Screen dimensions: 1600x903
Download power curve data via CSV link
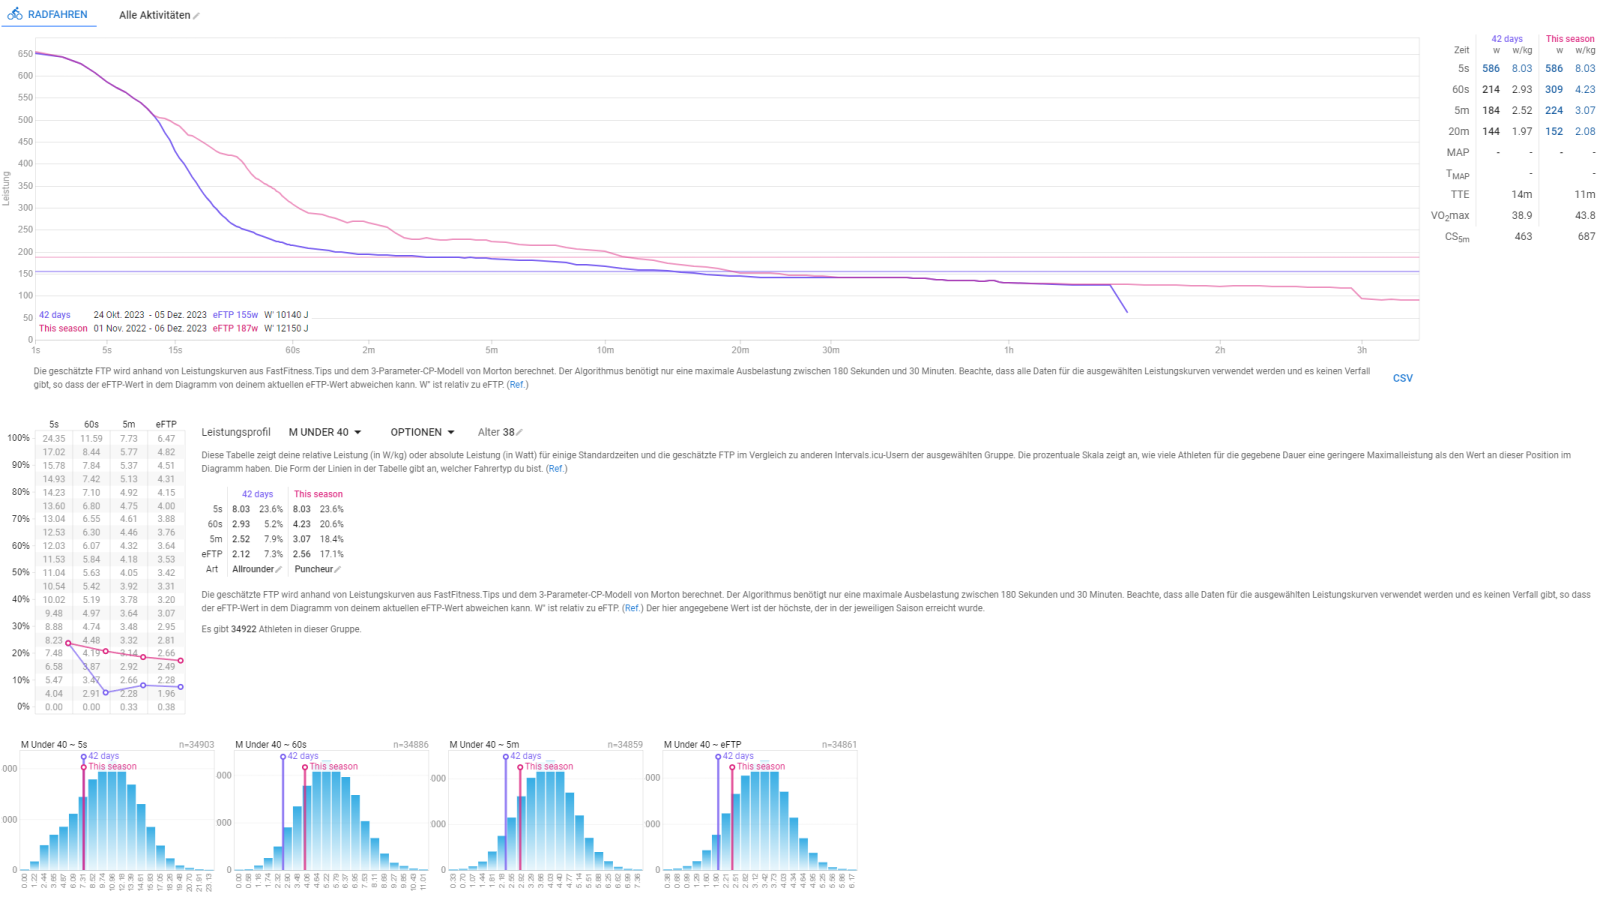(1403, 378)
